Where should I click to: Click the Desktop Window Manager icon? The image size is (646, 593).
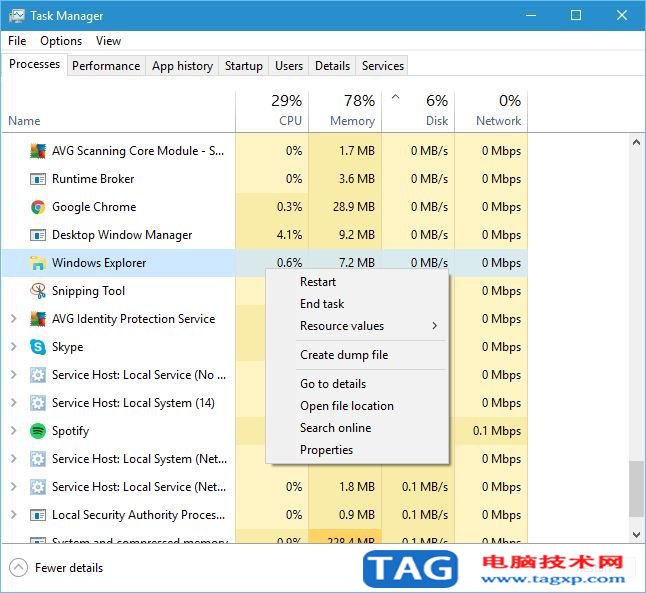point(38,235)
